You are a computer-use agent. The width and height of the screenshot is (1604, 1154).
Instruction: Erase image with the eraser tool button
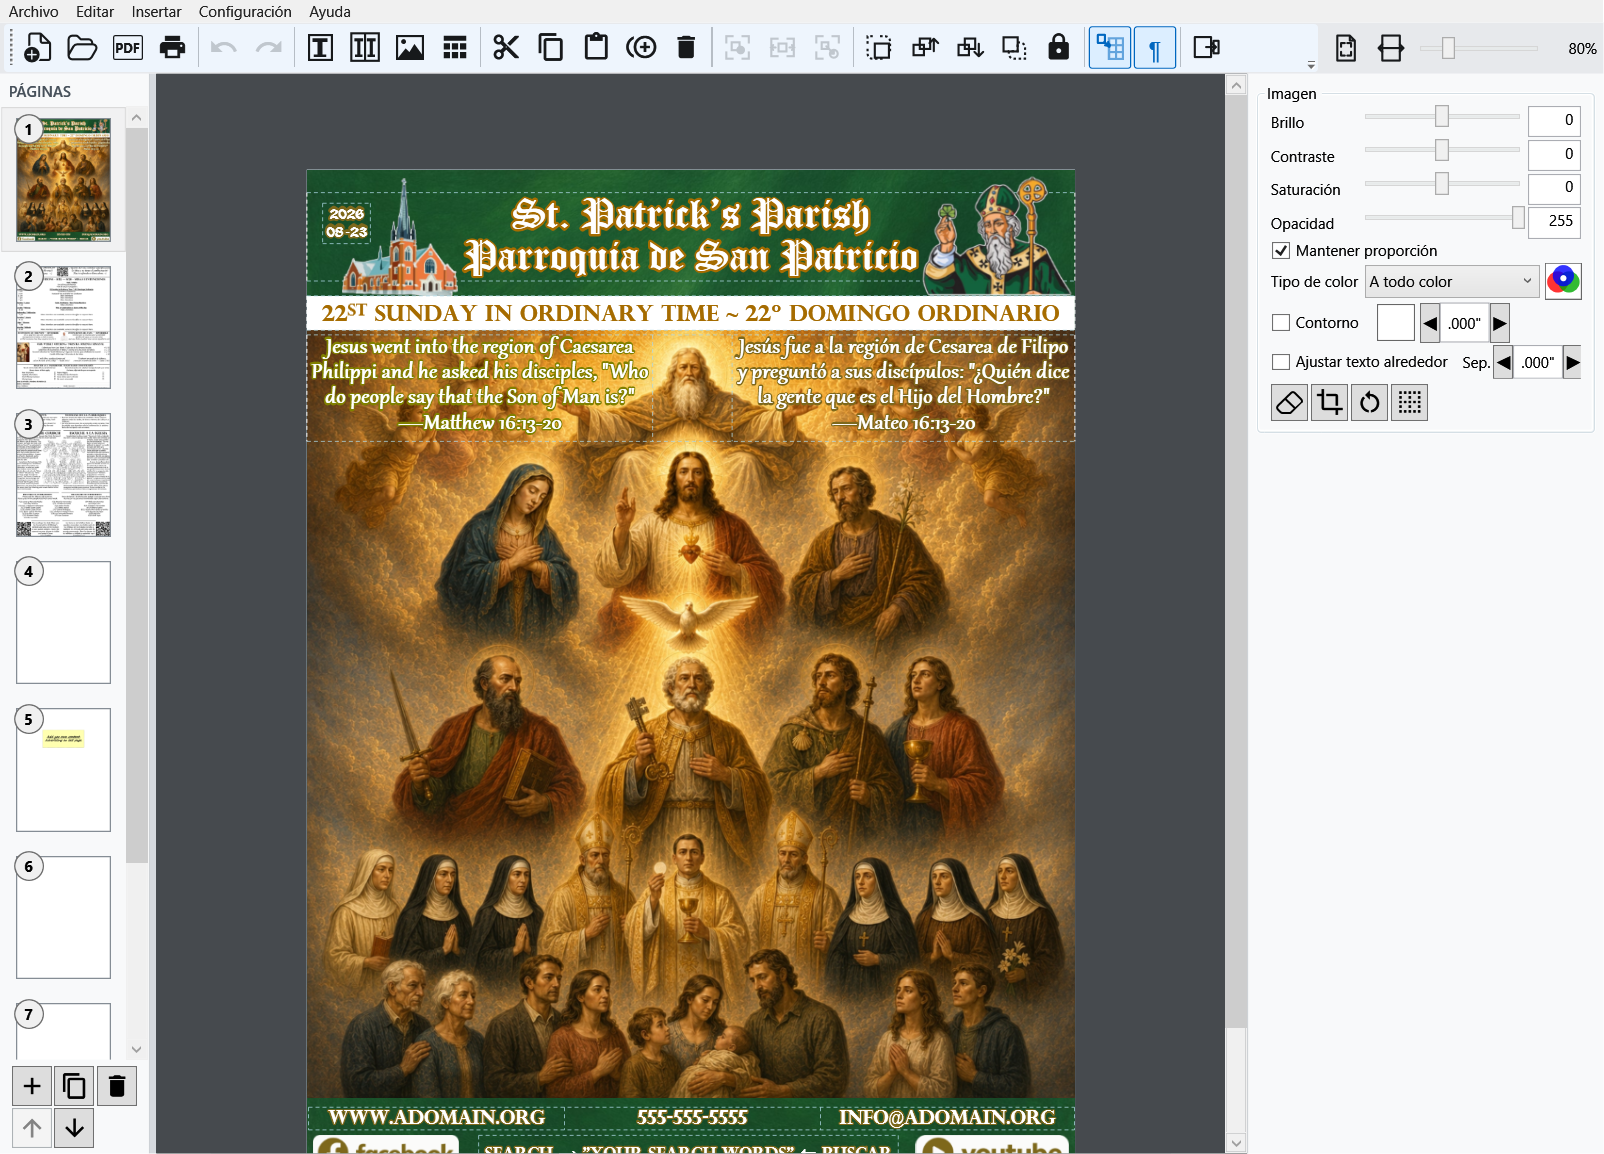point(1289,402)
